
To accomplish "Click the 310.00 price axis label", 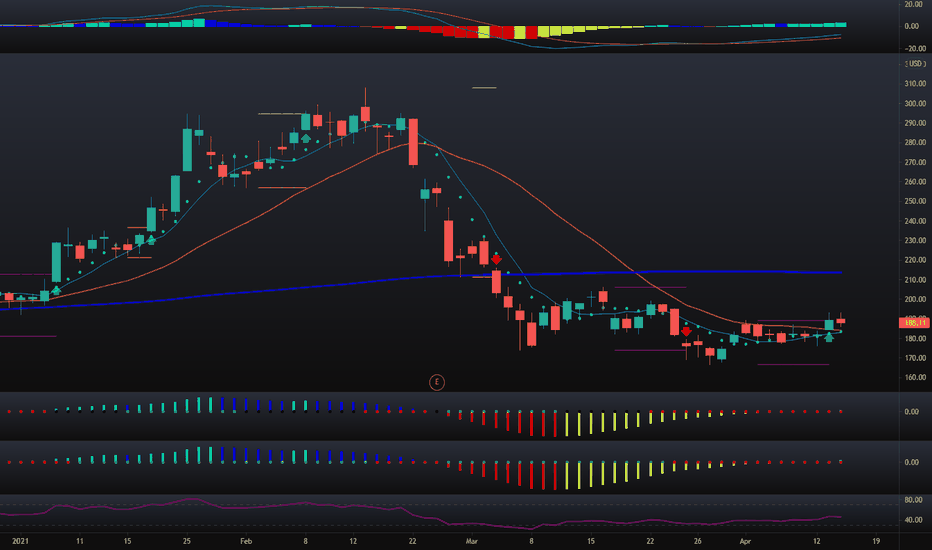I will point(915,84).
